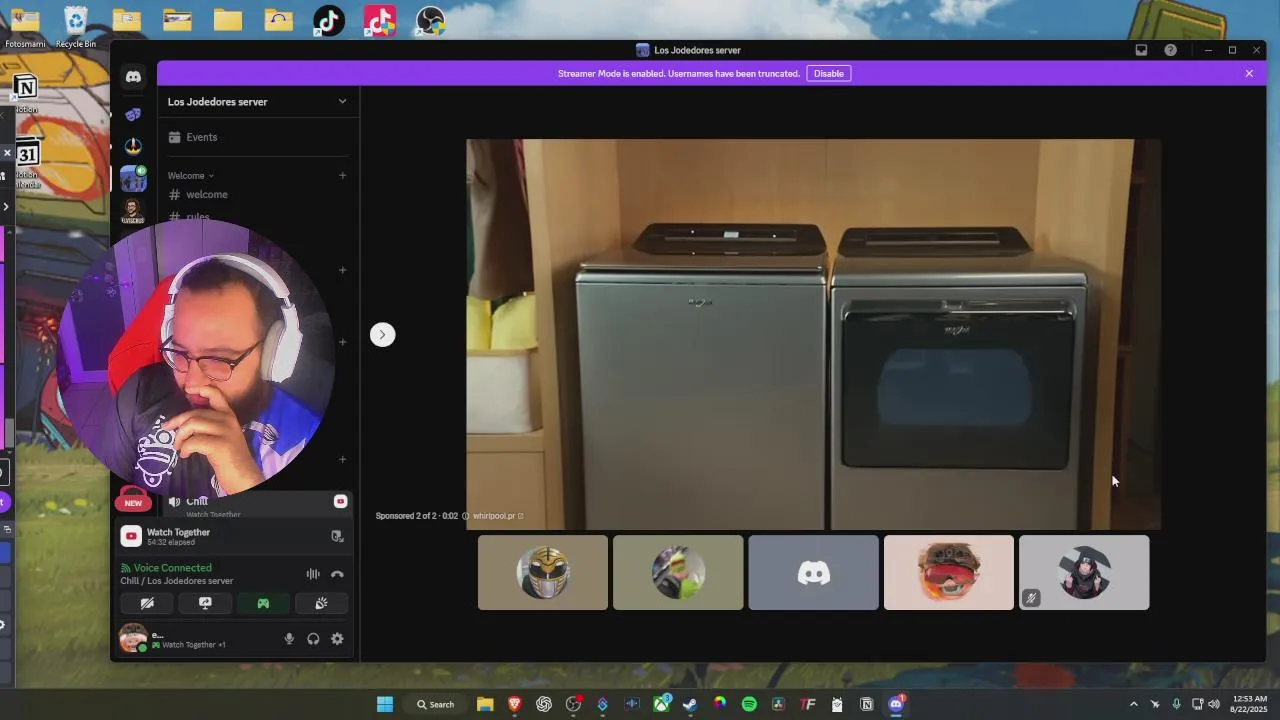Open TikTok desktop shortcut

328,20
